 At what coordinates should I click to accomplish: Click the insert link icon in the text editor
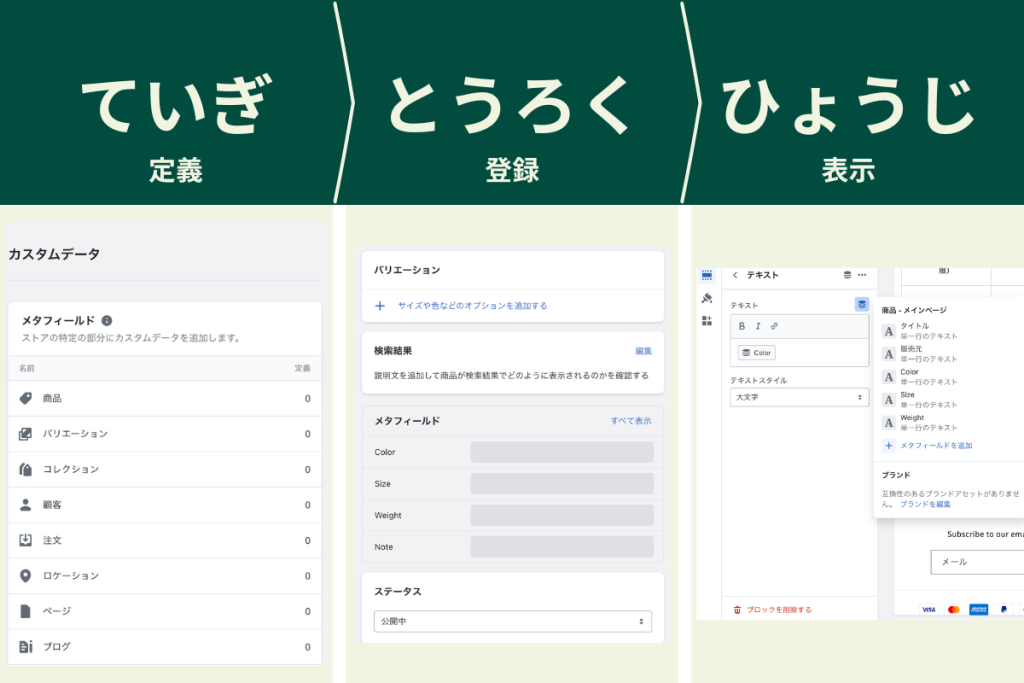point(774,326)
